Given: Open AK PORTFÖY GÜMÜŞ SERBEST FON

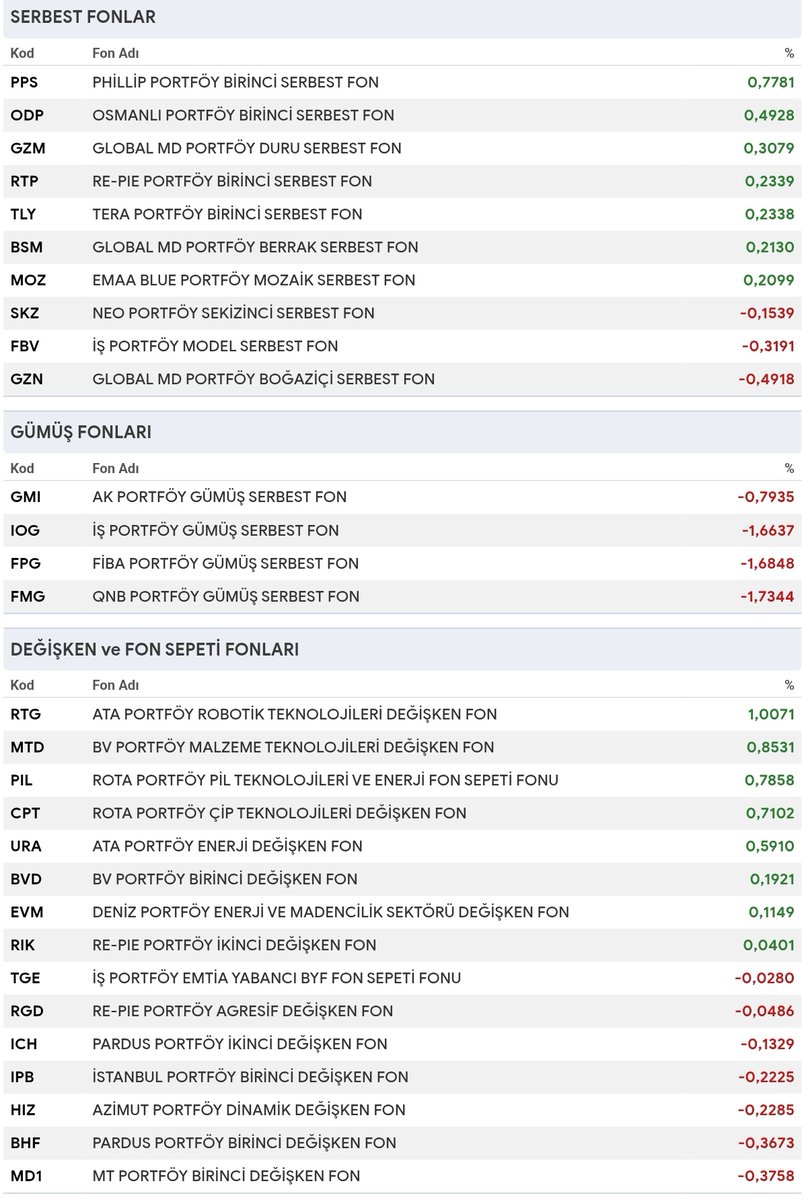Looking at the screenshot, I should click(x=220, y=497).
